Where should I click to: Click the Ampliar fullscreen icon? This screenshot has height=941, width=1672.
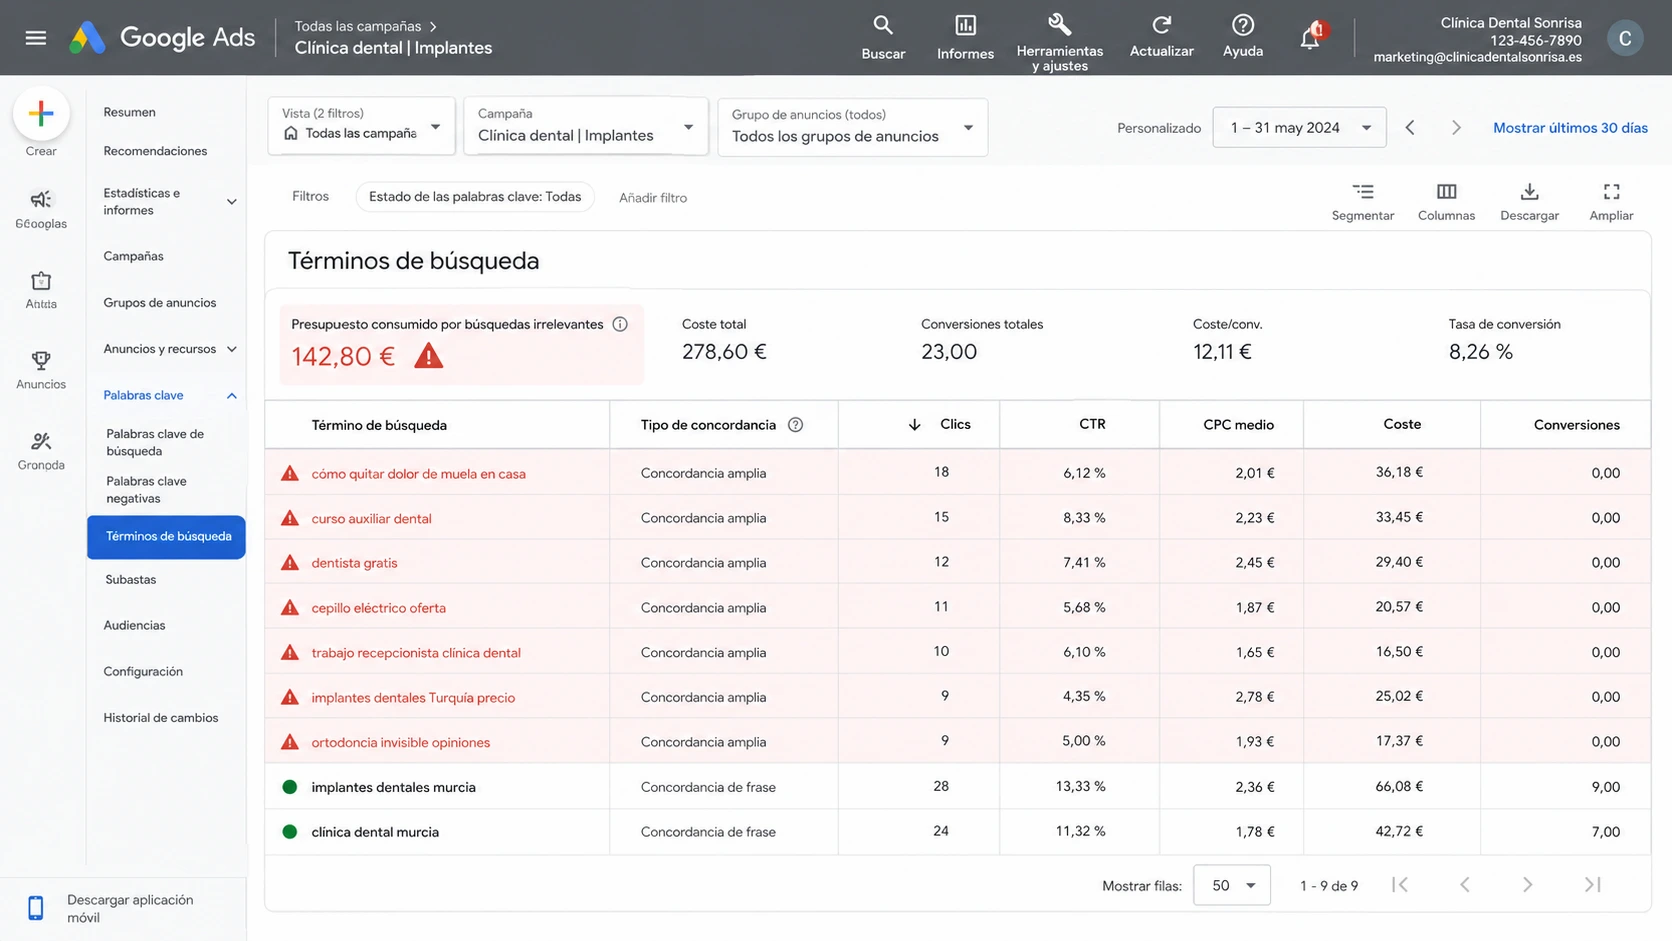pyautogui.click(x=1611, y=192)
